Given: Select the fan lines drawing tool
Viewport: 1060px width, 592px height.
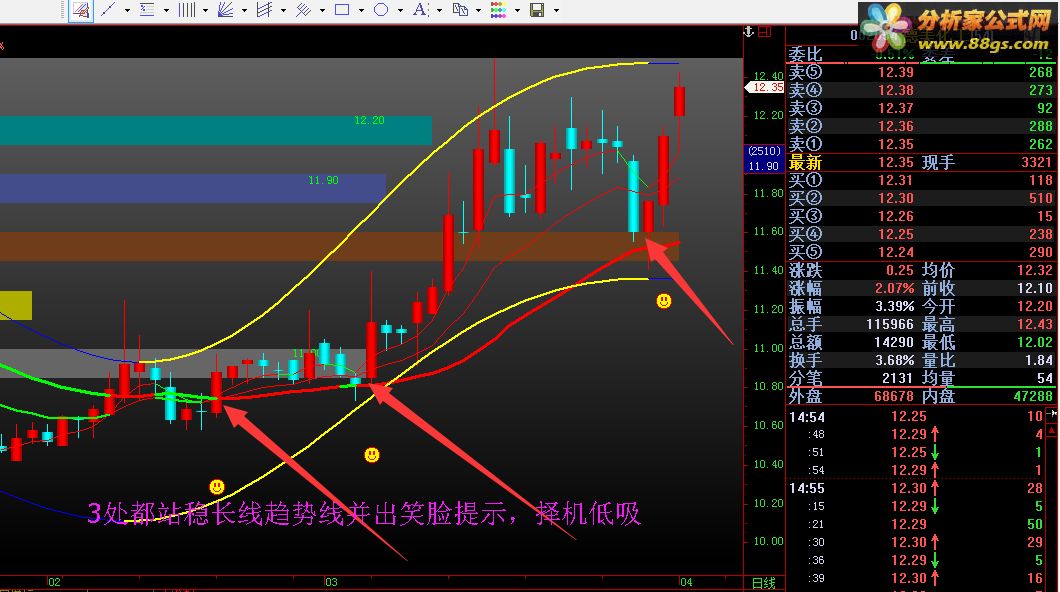Looking at the screenshot, I should click(226, 10).
